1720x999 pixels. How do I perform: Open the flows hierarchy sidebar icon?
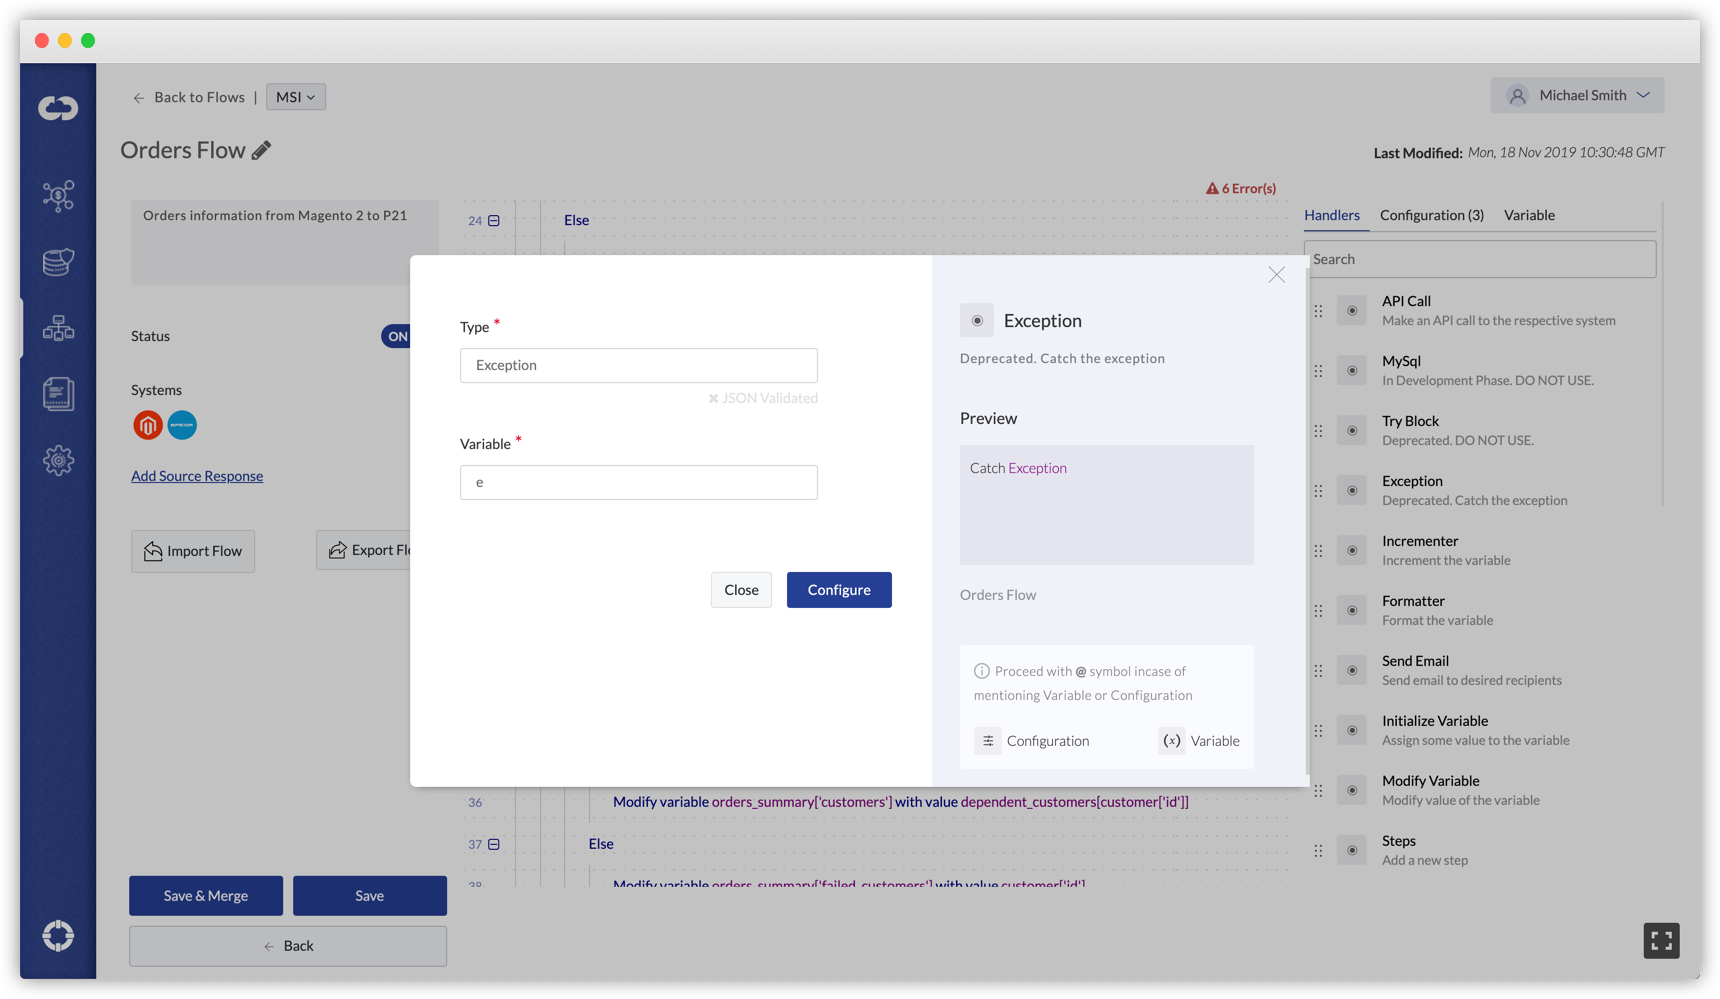pyautogui.click(x=58, y=328)
